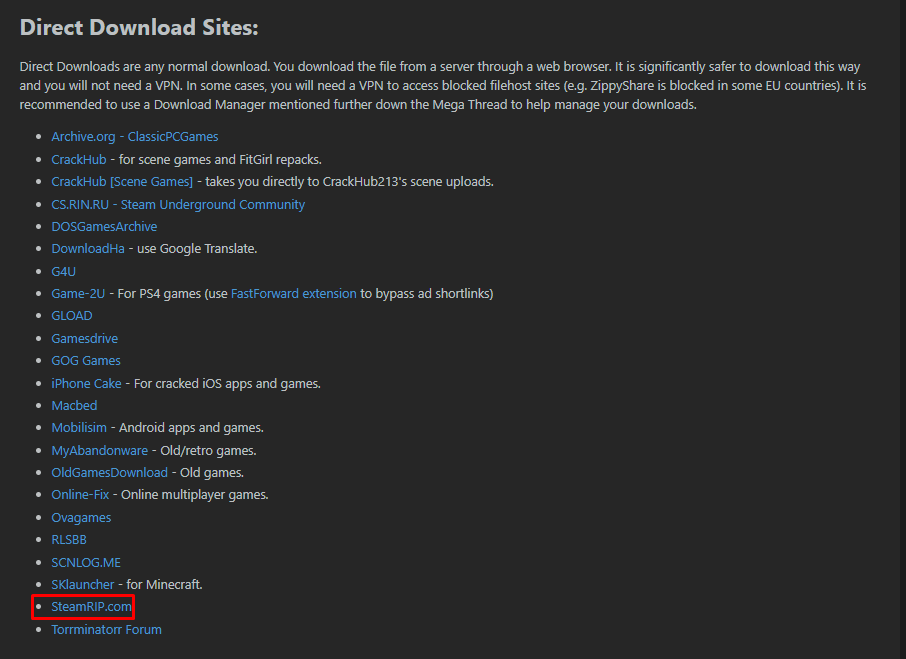Open OldGamesDownload link
The image size is (906, 659).
coord(109,472)
